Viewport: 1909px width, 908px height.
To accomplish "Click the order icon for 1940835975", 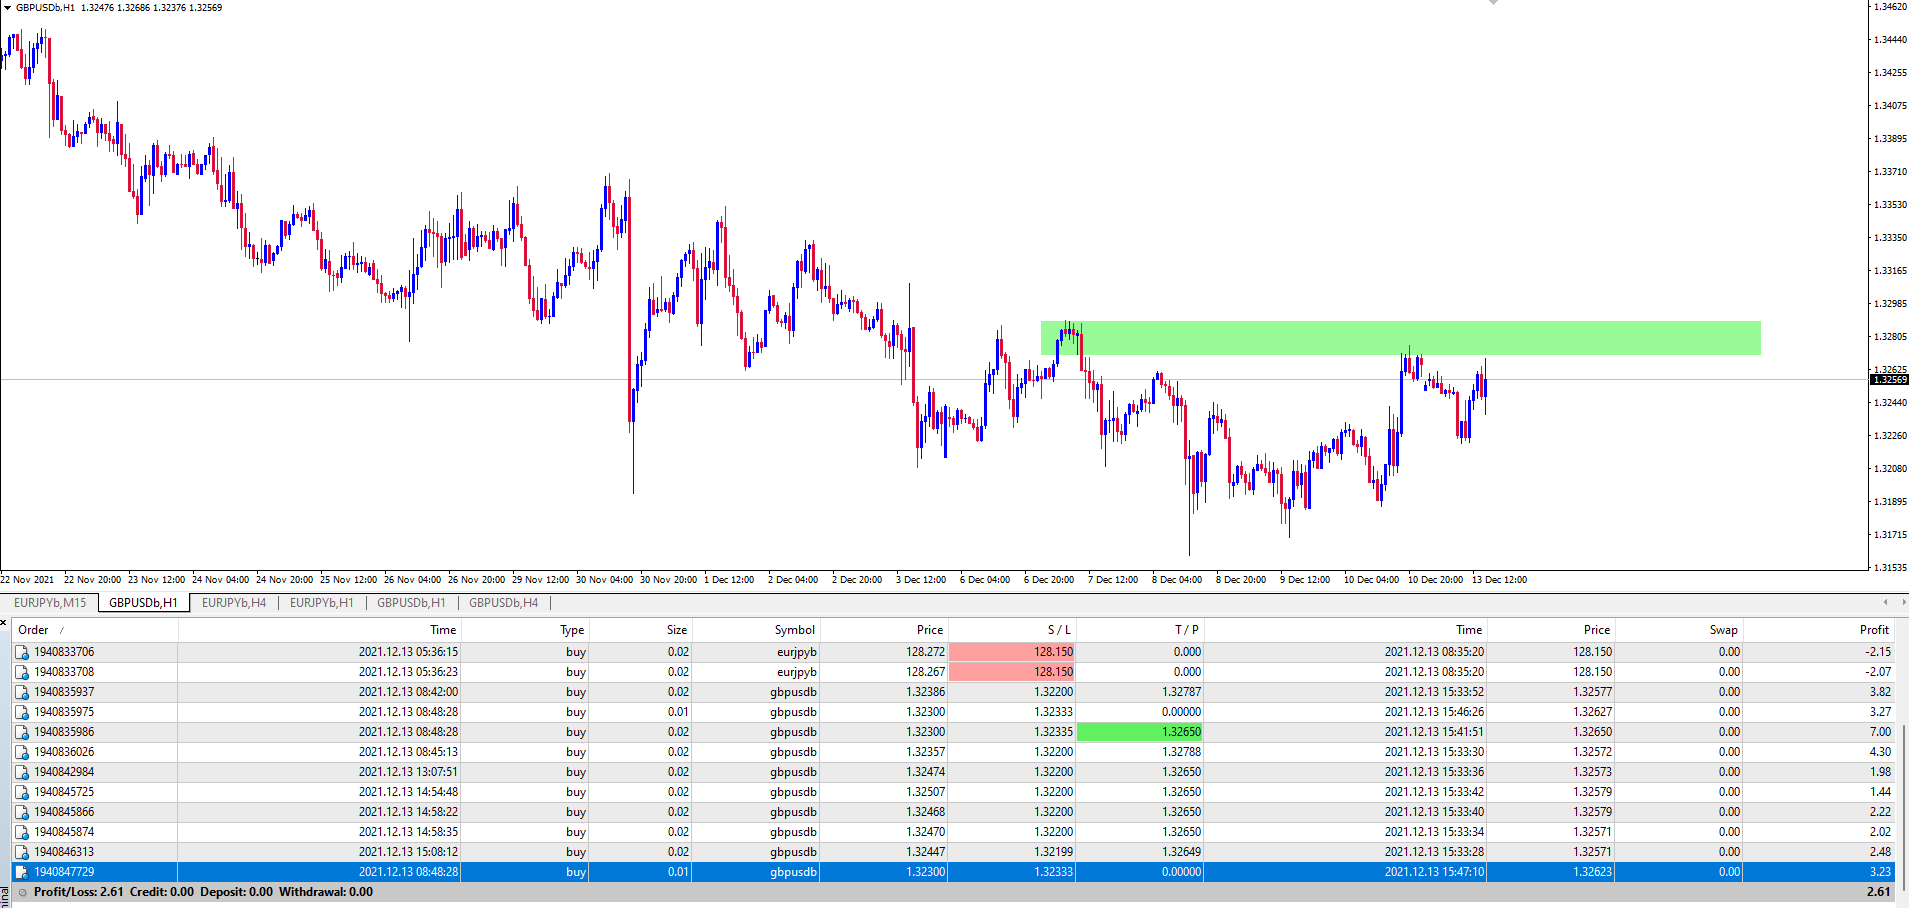I will point(21,712).
